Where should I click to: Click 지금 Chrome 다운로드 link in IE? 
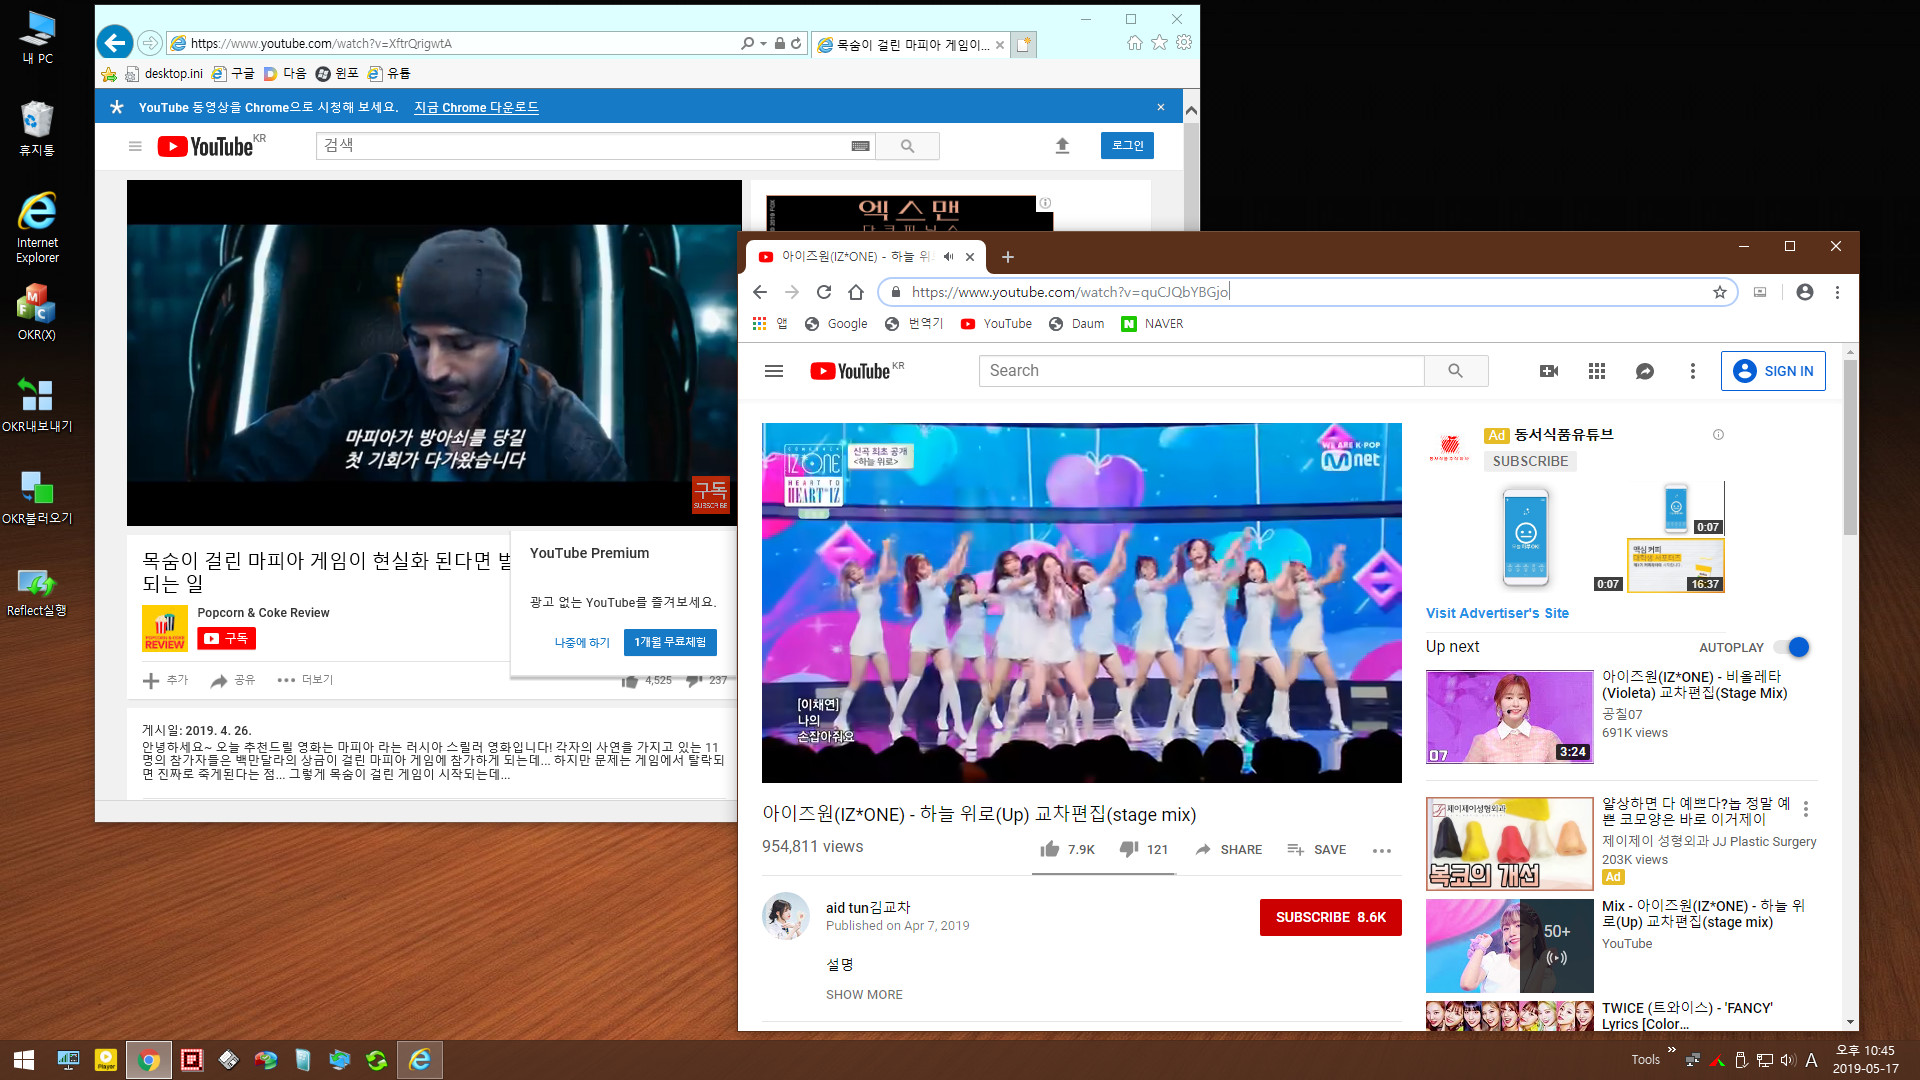click(476, 107)
